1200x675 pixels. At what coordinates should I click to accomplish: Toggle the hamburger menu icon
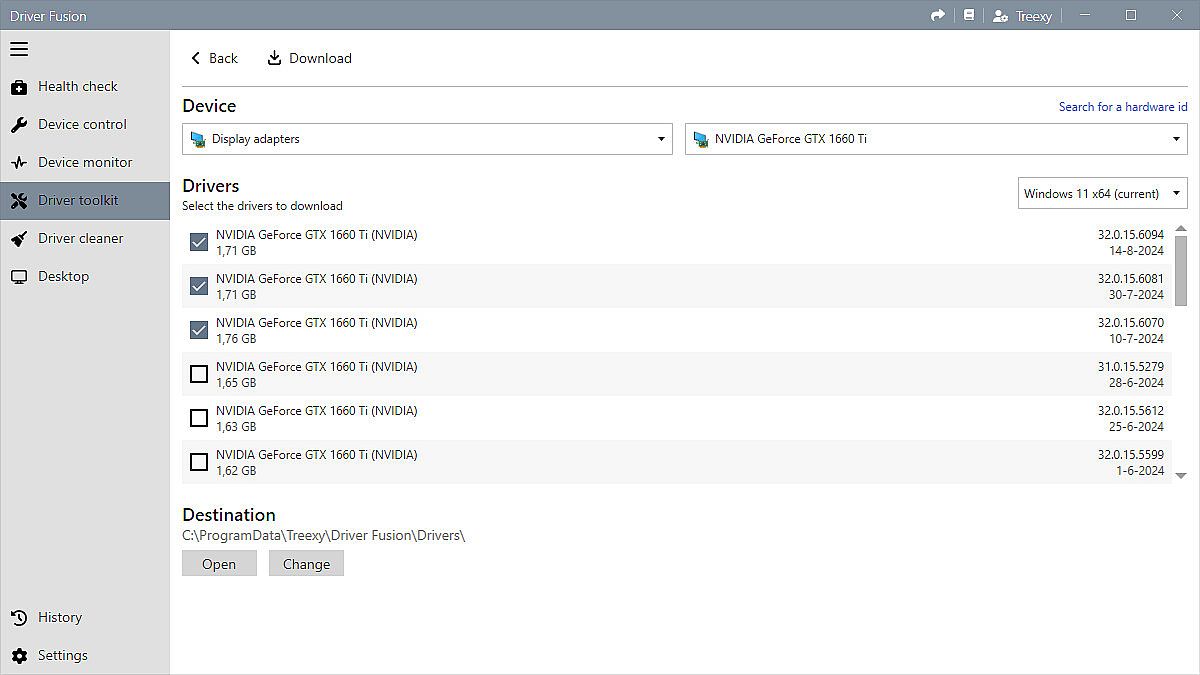coord(19,49)
